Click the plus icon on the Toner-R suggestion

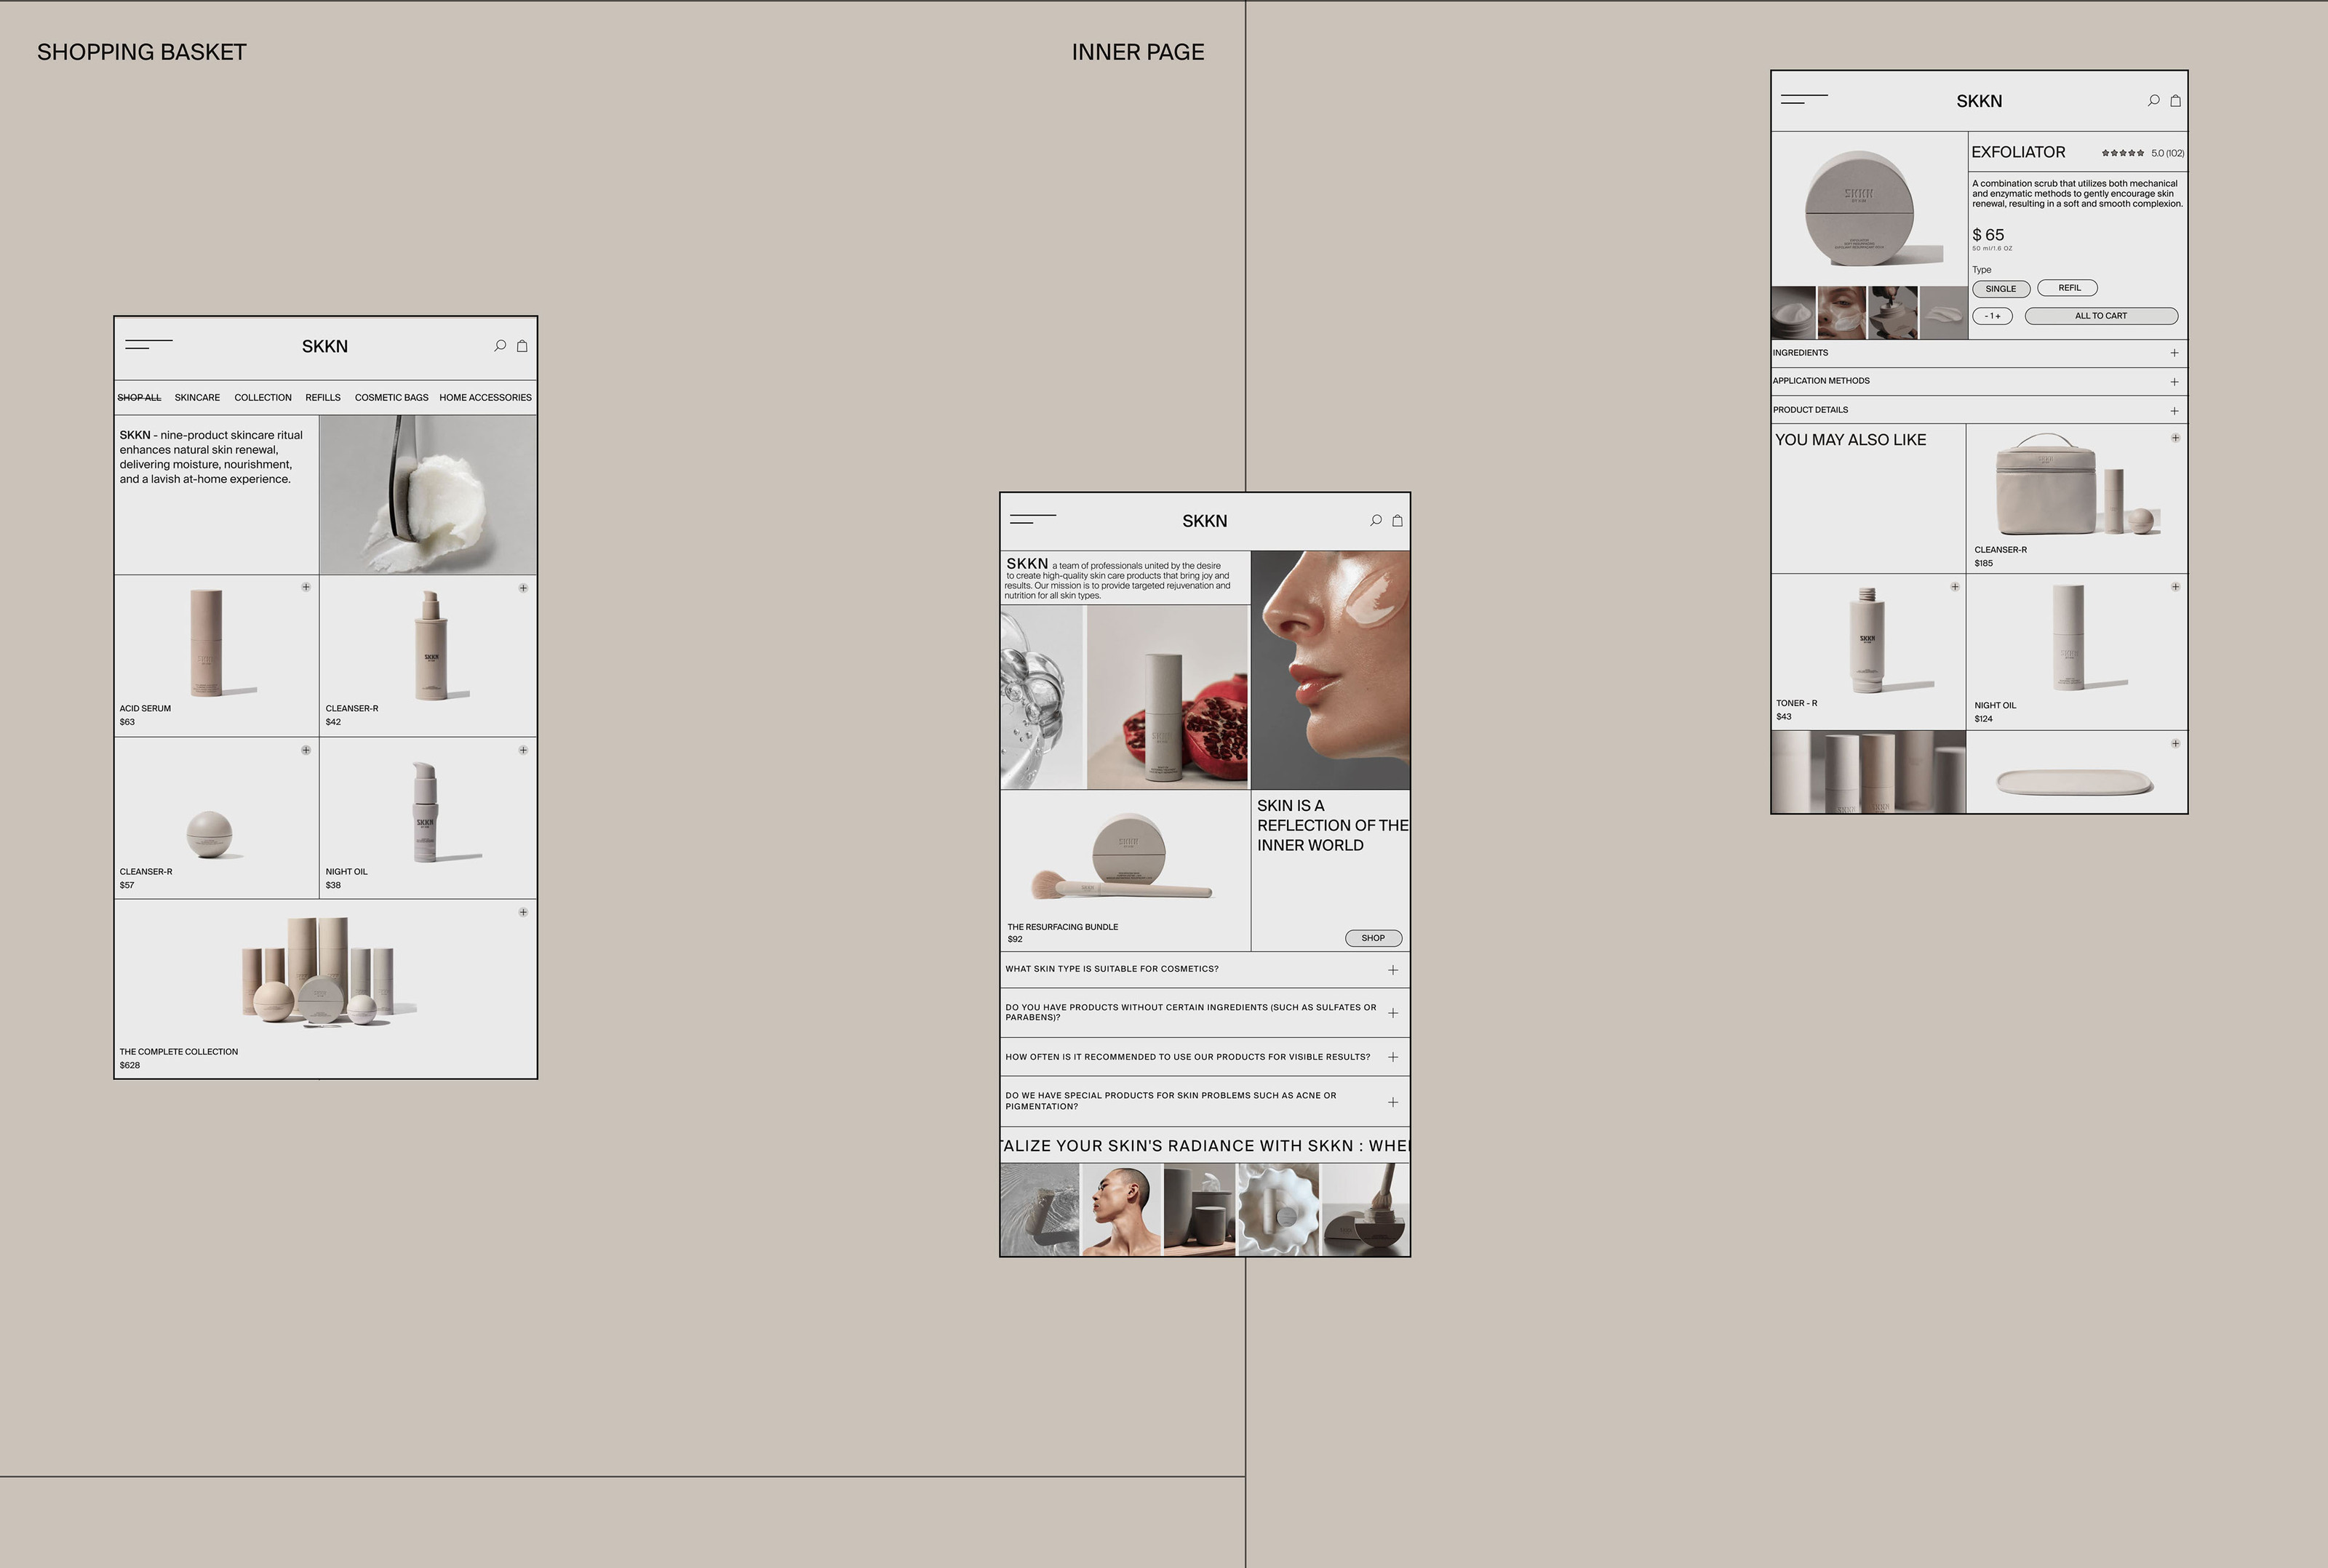pos(1955,586)
